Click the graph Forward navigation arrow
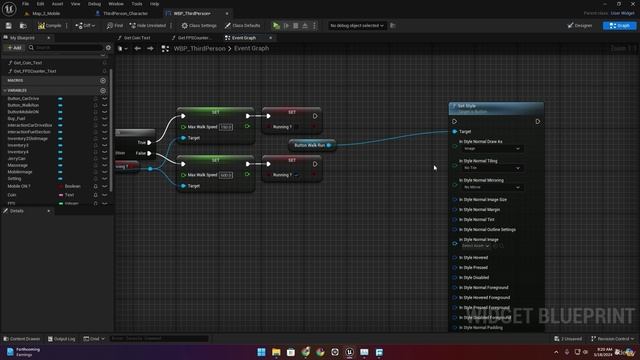This screenshot has height=360, width=640. [x=150, y=49]
